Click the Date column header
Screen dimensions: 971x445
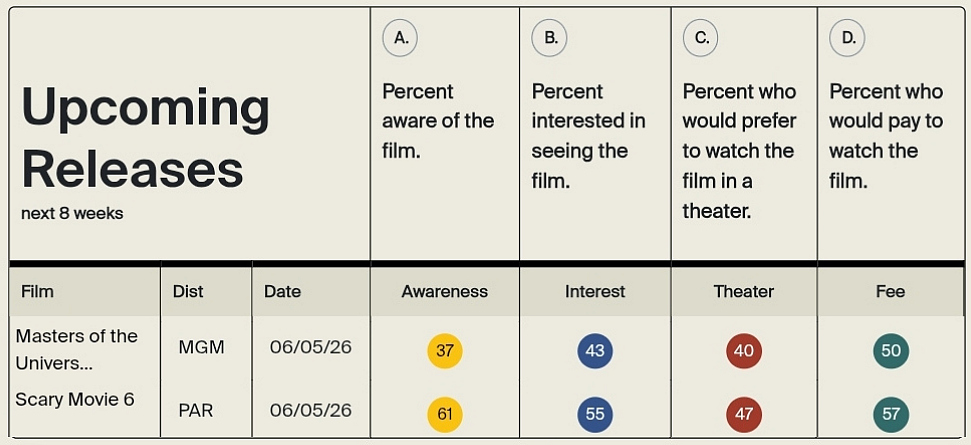pos(282,292)
